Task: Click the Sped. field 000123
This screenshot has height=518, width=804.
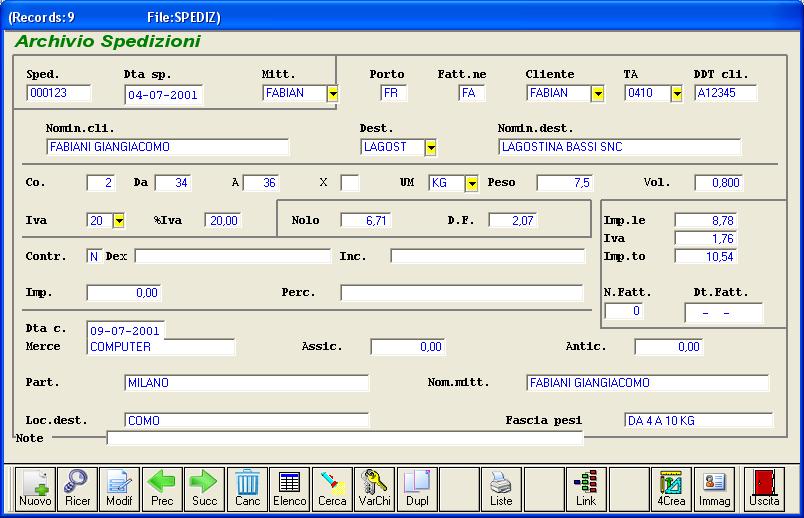Action: coord(58,93)
